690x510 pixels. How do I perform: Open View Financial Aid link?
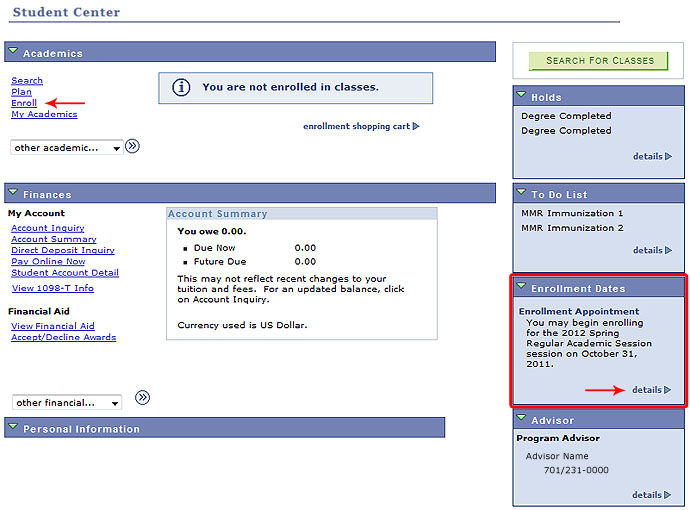point(52,326)
